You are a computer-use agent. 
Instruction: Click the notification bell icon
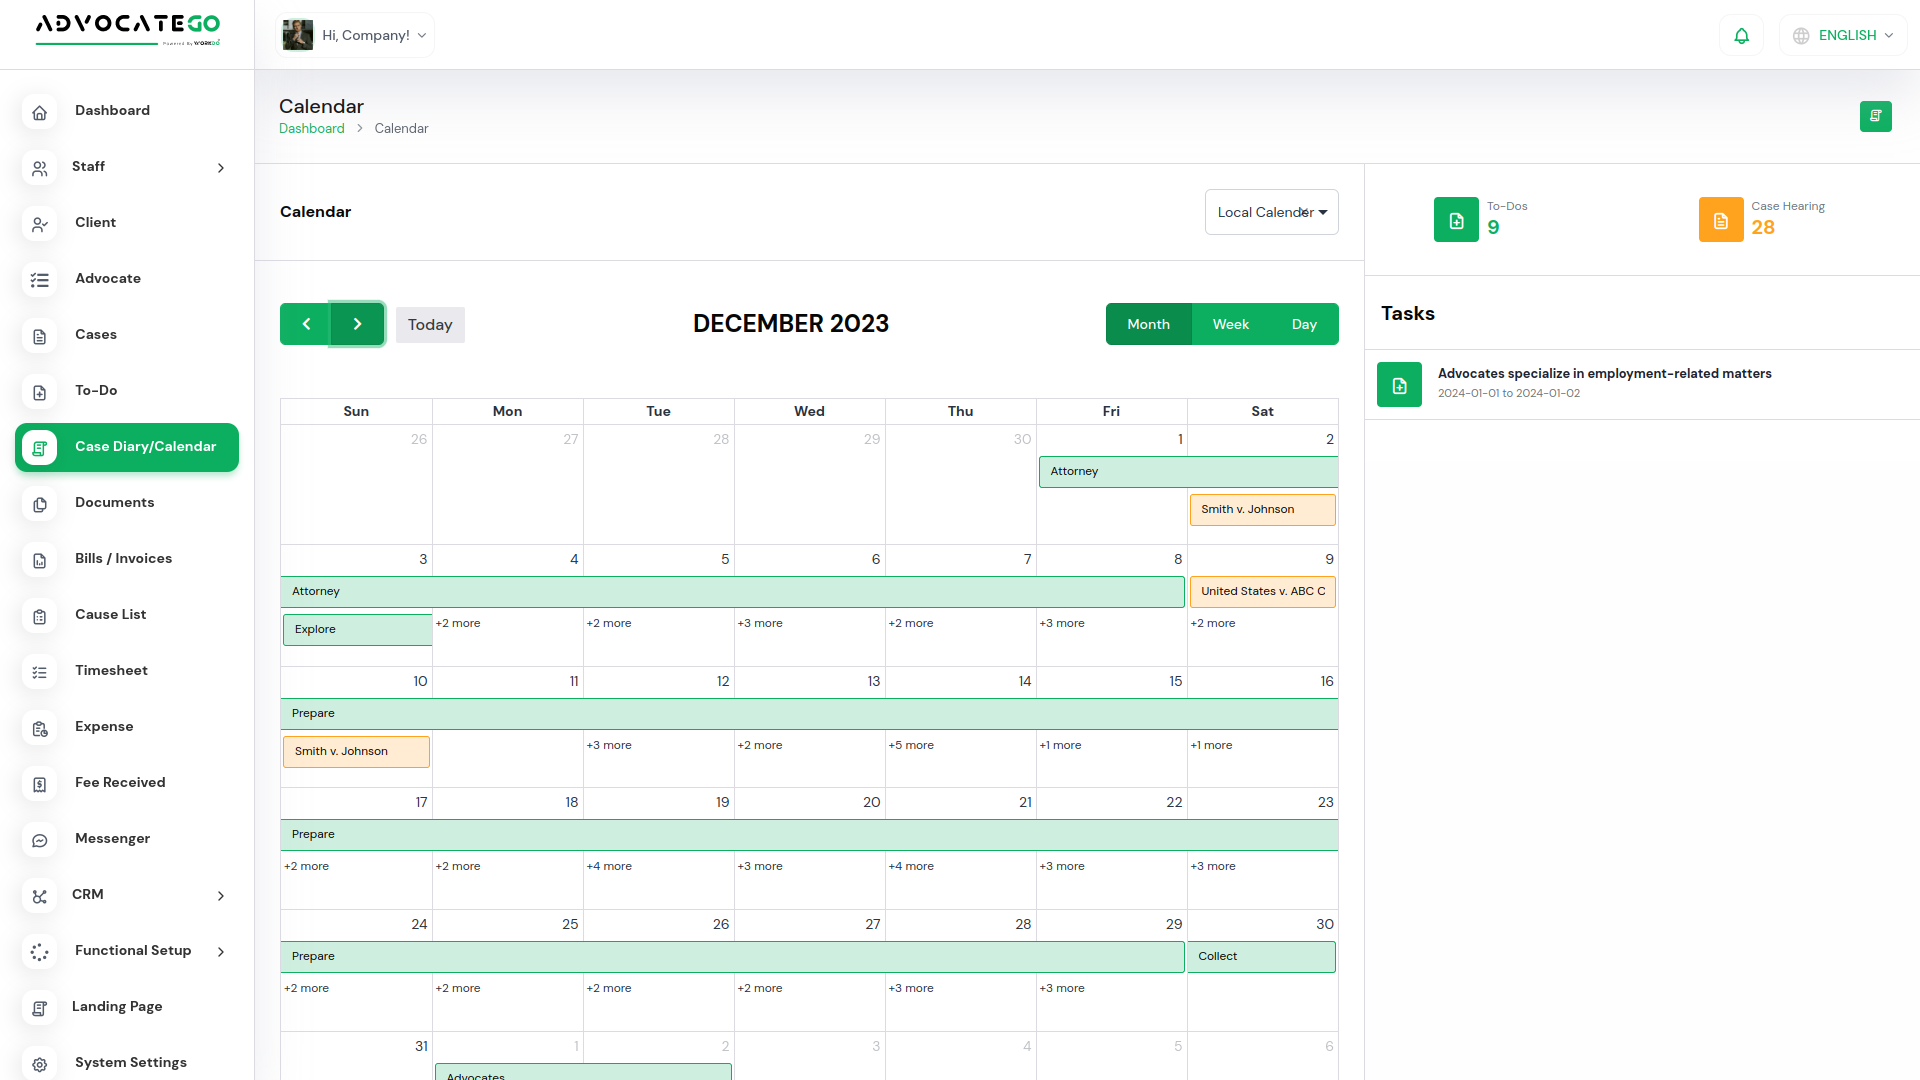coord(1741,36)
